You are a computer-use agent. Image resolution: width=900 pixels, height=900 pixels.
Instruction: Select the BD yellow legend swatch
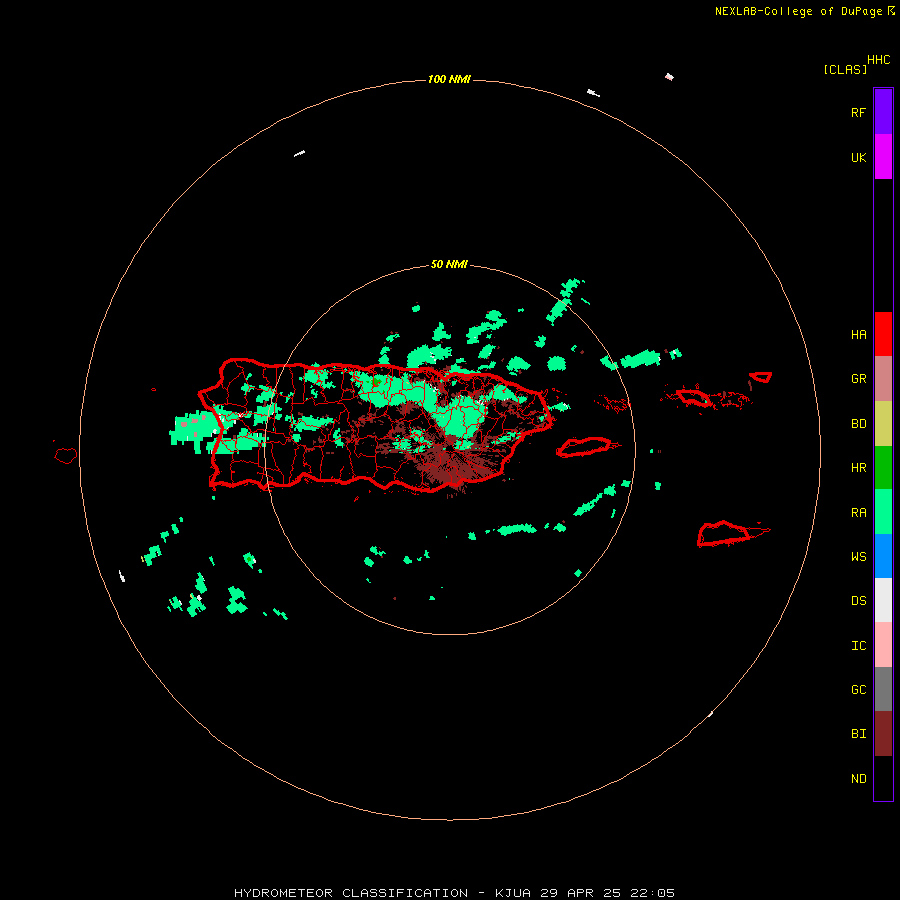883,424
